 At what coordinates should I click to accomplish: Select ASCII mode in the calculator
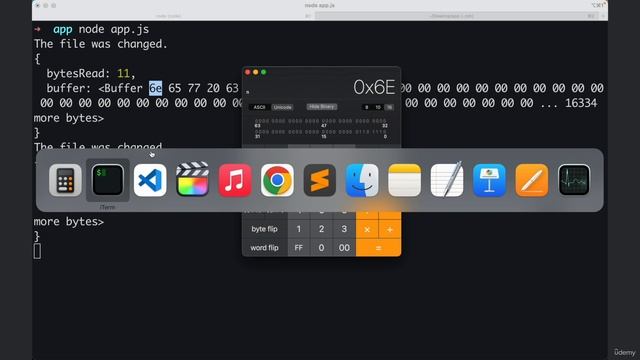[260, 107]
